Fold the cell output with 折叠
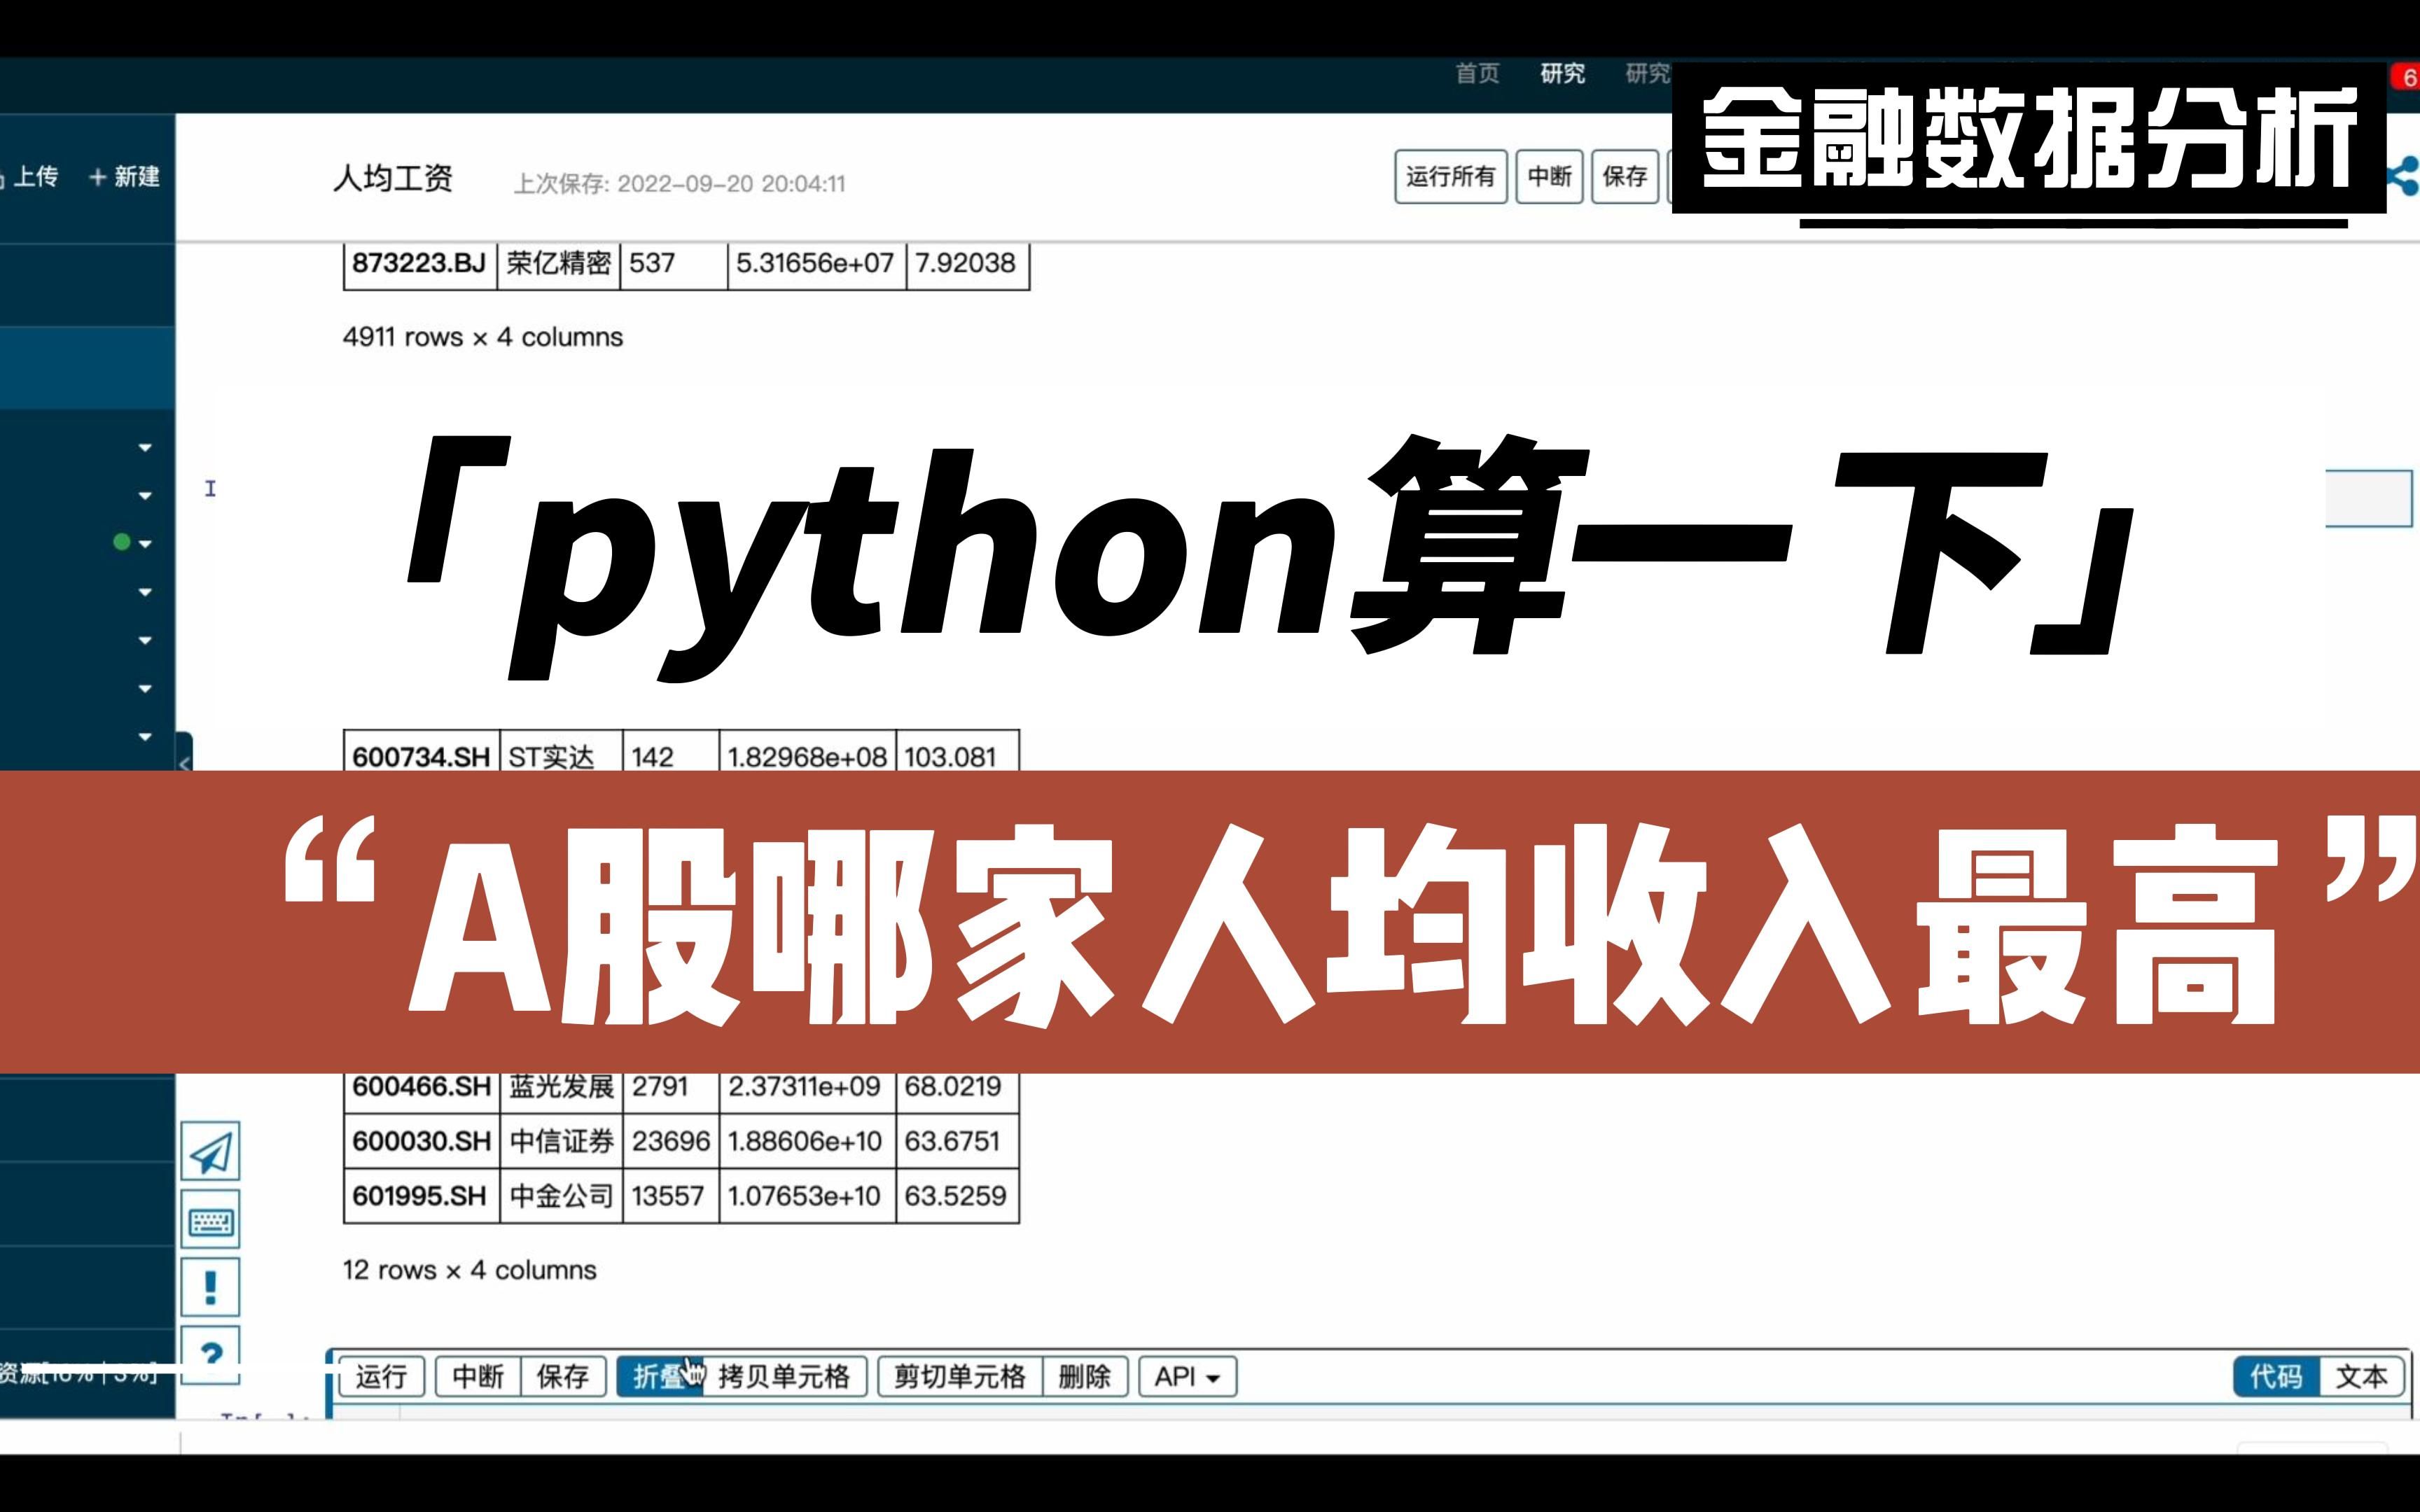This screenshot has width=2420, height=1512. [x=659, y=1377]
